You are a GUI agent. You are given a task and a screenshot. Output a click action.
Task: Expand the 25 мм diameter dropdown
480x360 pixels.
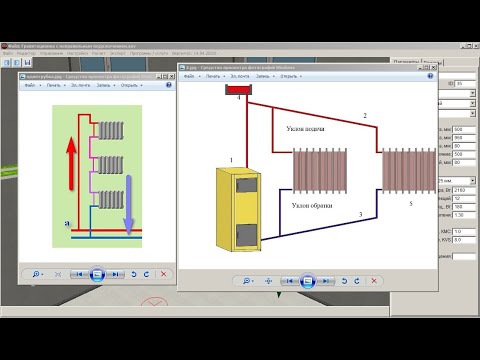tap(472, 181)
